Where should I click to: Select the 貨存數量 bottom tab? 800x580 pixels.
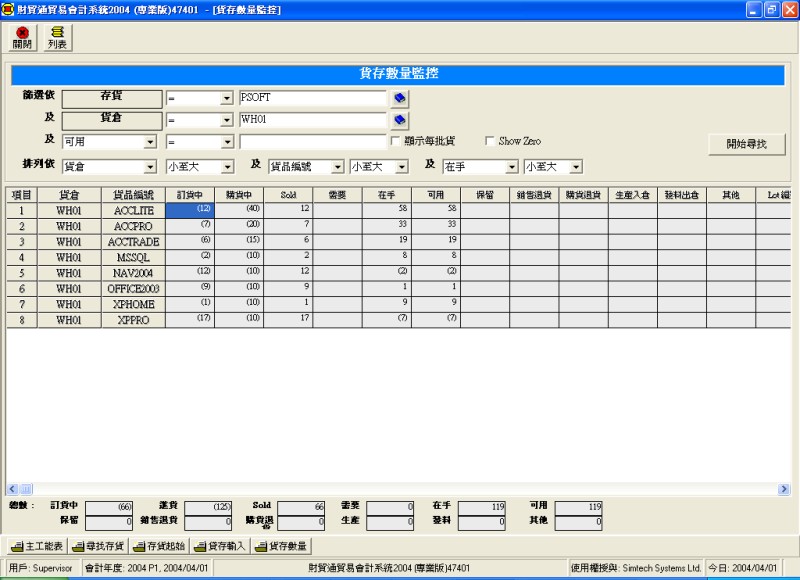282,546
